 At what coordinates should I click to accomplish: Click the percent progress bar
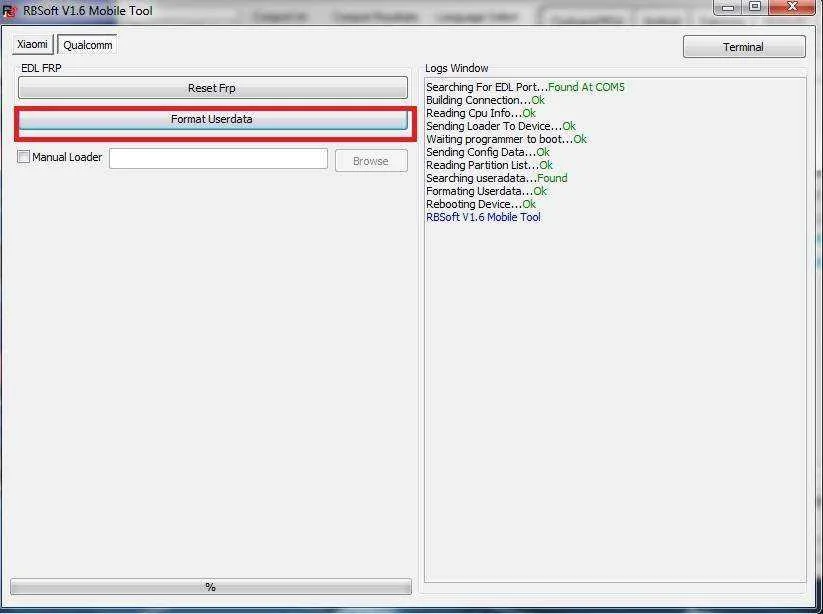(x=211, y=587)
